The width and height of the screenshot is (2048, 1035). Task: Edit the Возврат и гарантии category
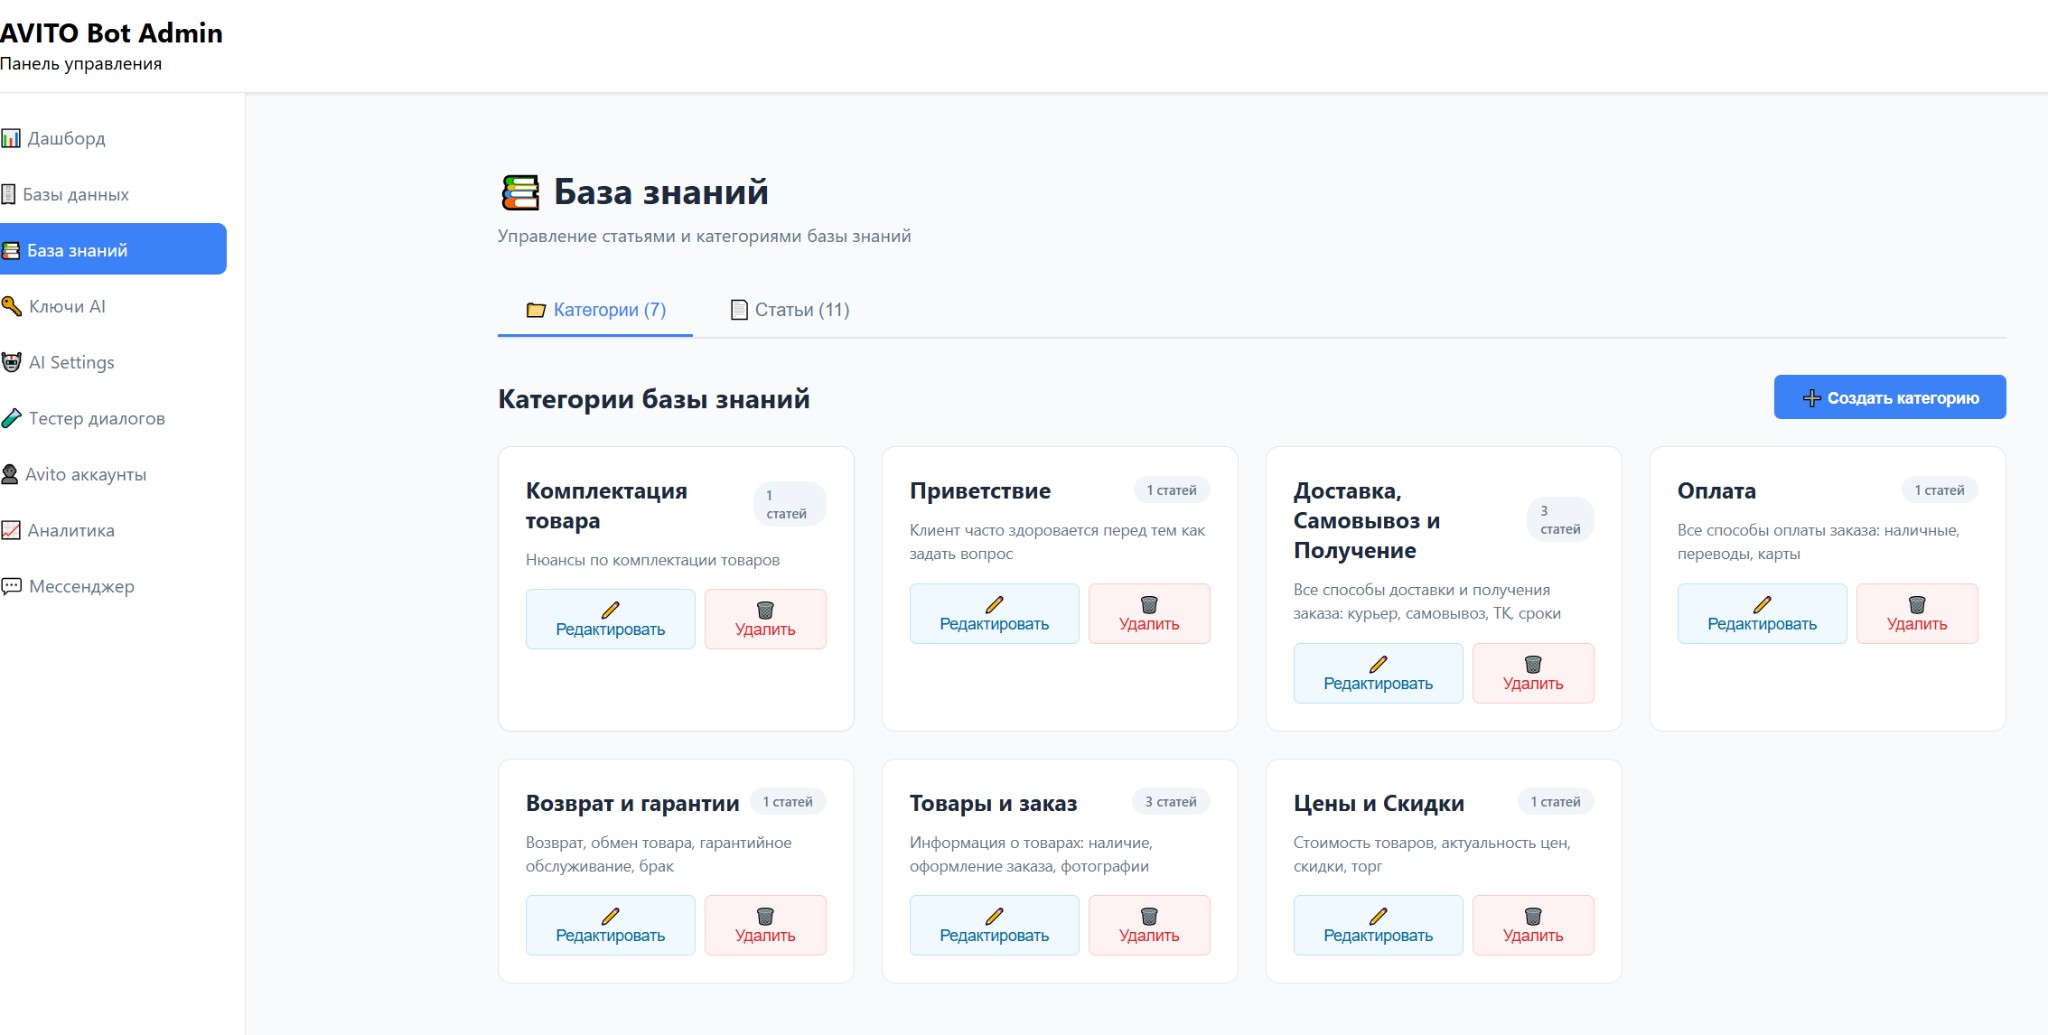[610, 925]
